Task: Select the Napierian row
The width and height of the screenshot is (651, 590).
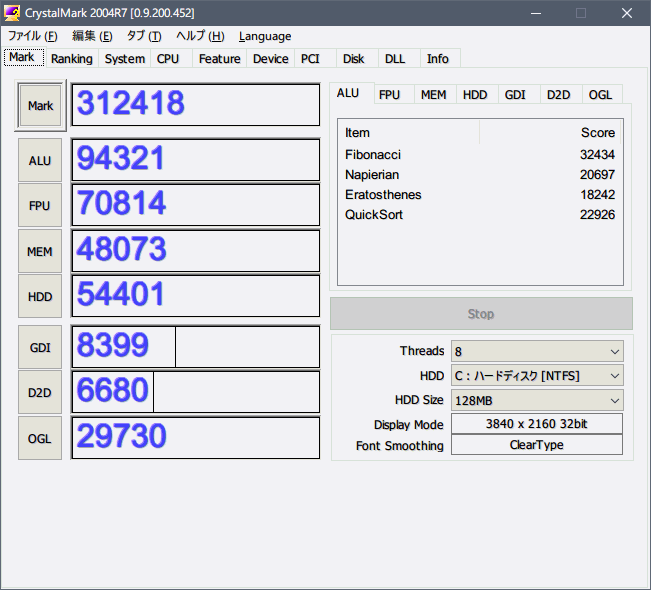Action: 480,174
